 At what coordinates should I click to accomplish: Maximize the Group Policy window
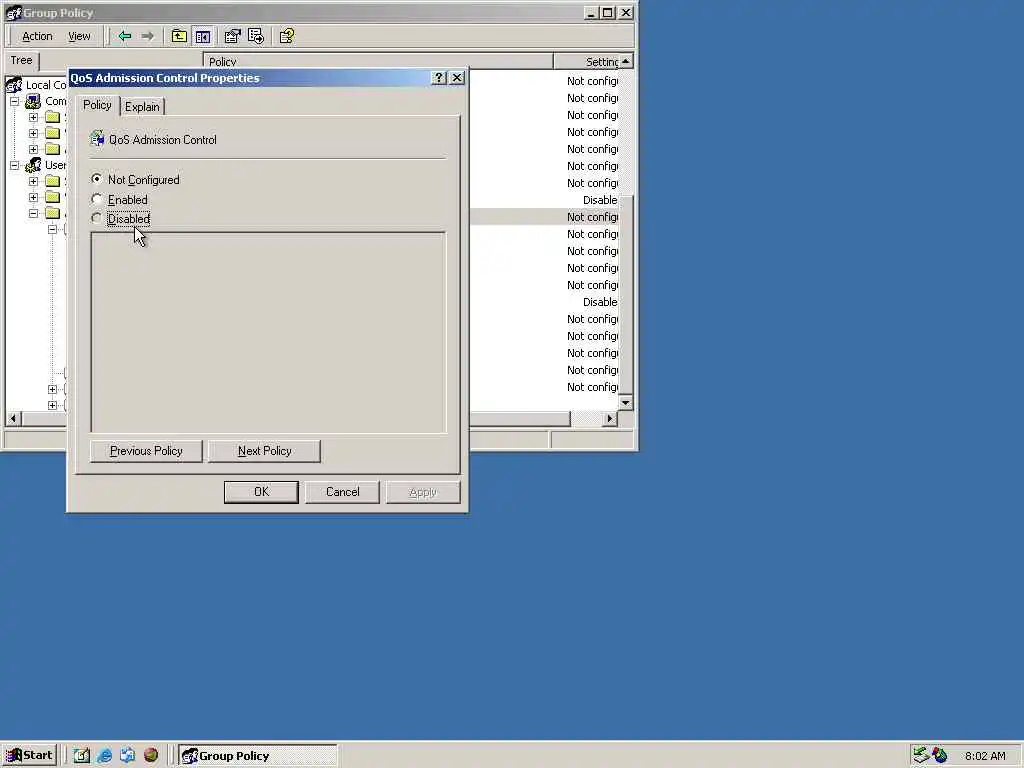point(607,12)
